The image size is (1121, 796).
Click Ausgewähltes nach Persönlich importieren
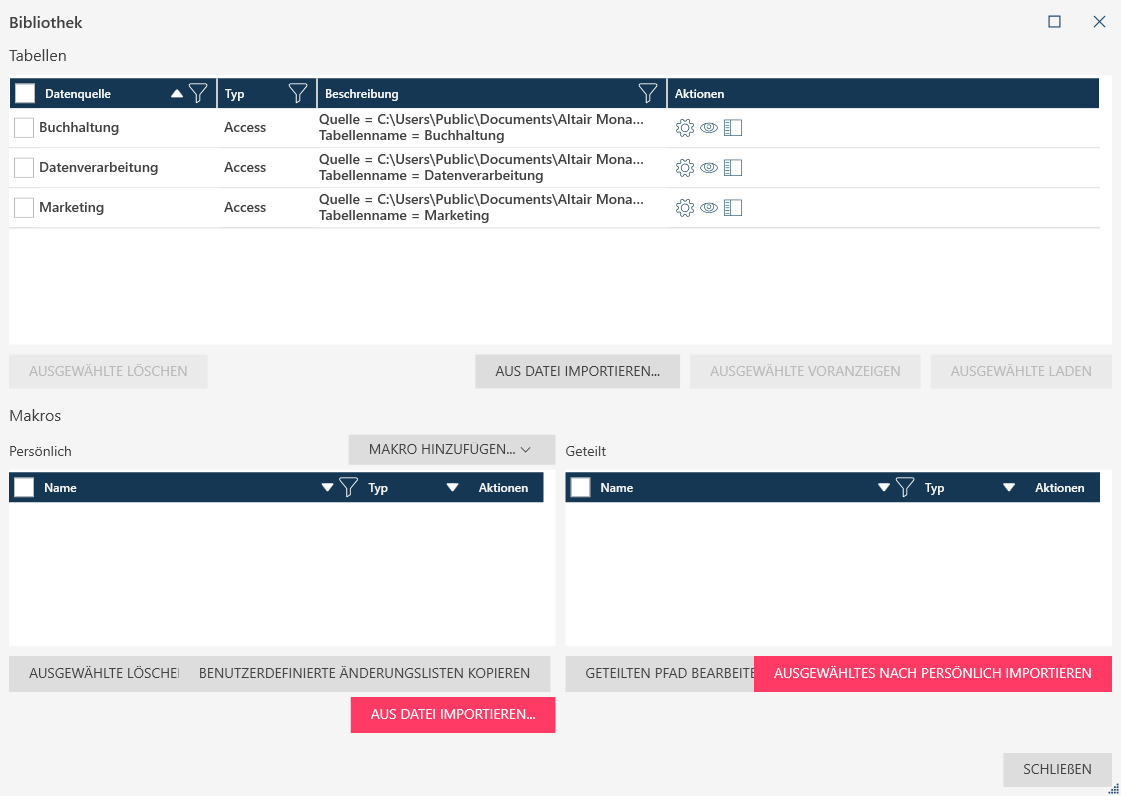click(x=932, y=673)
